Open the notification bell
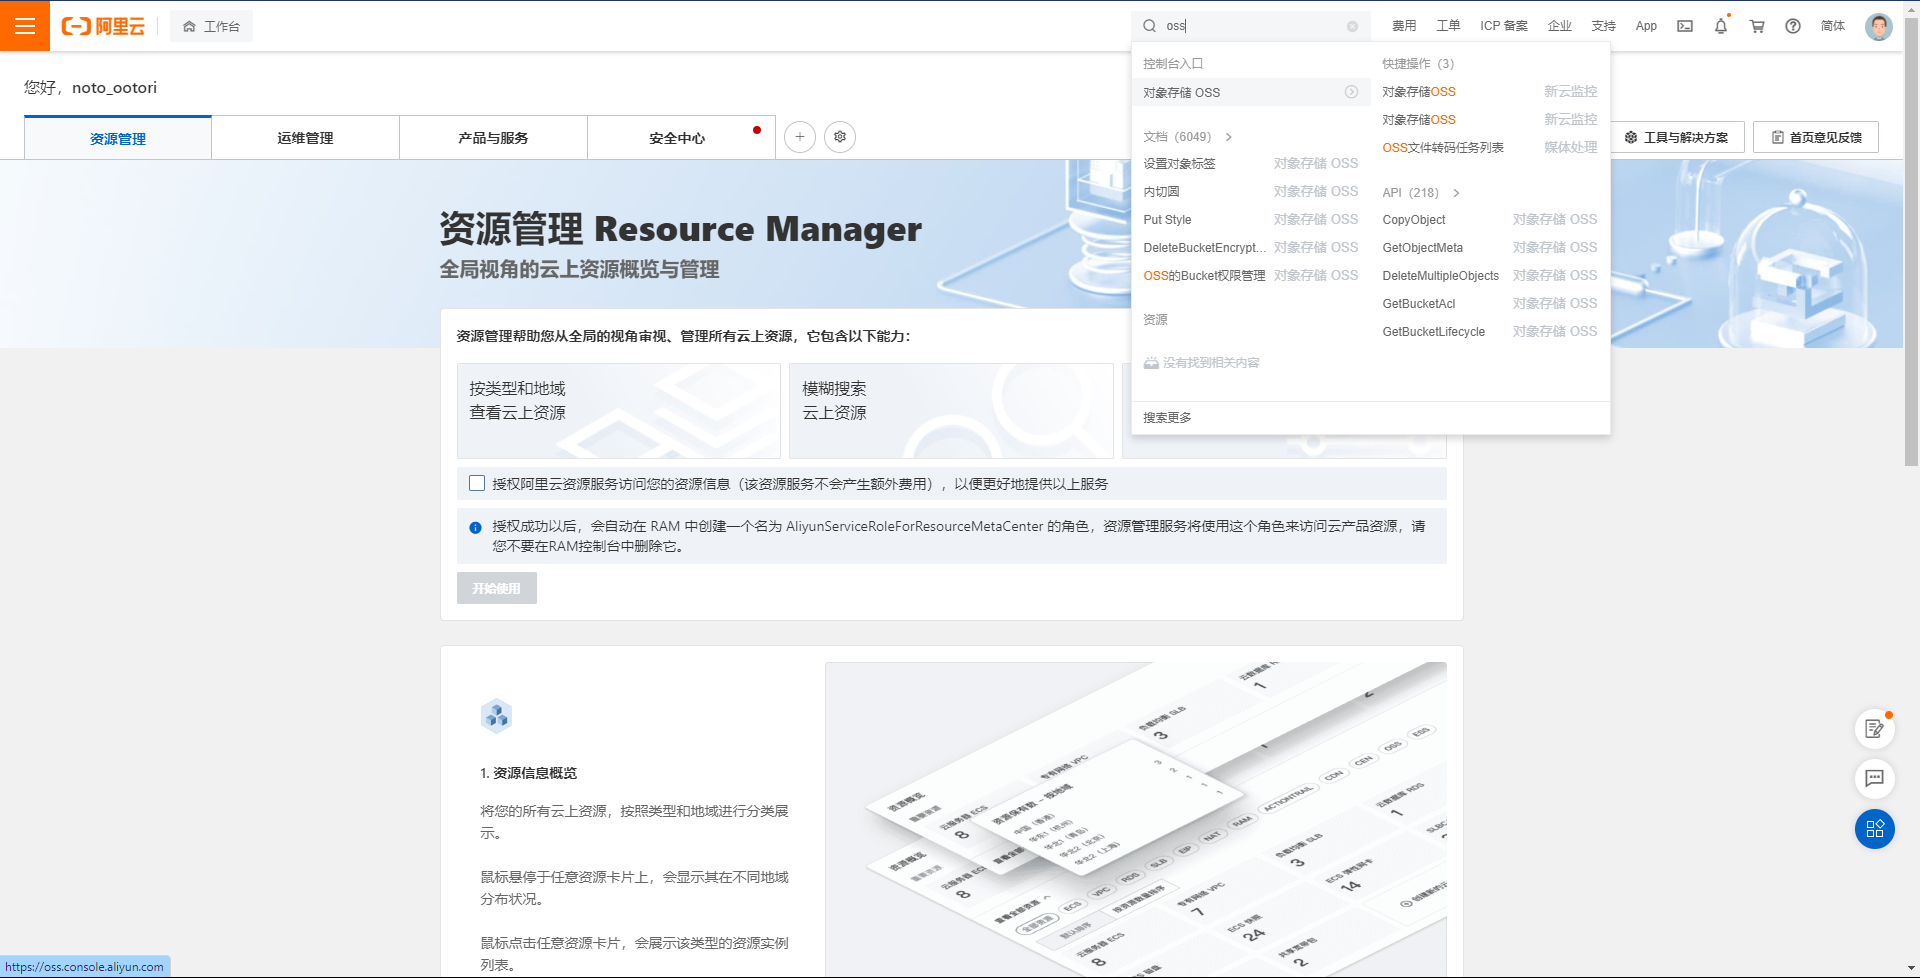1920x978 pixels. [x=1721, y=26]
